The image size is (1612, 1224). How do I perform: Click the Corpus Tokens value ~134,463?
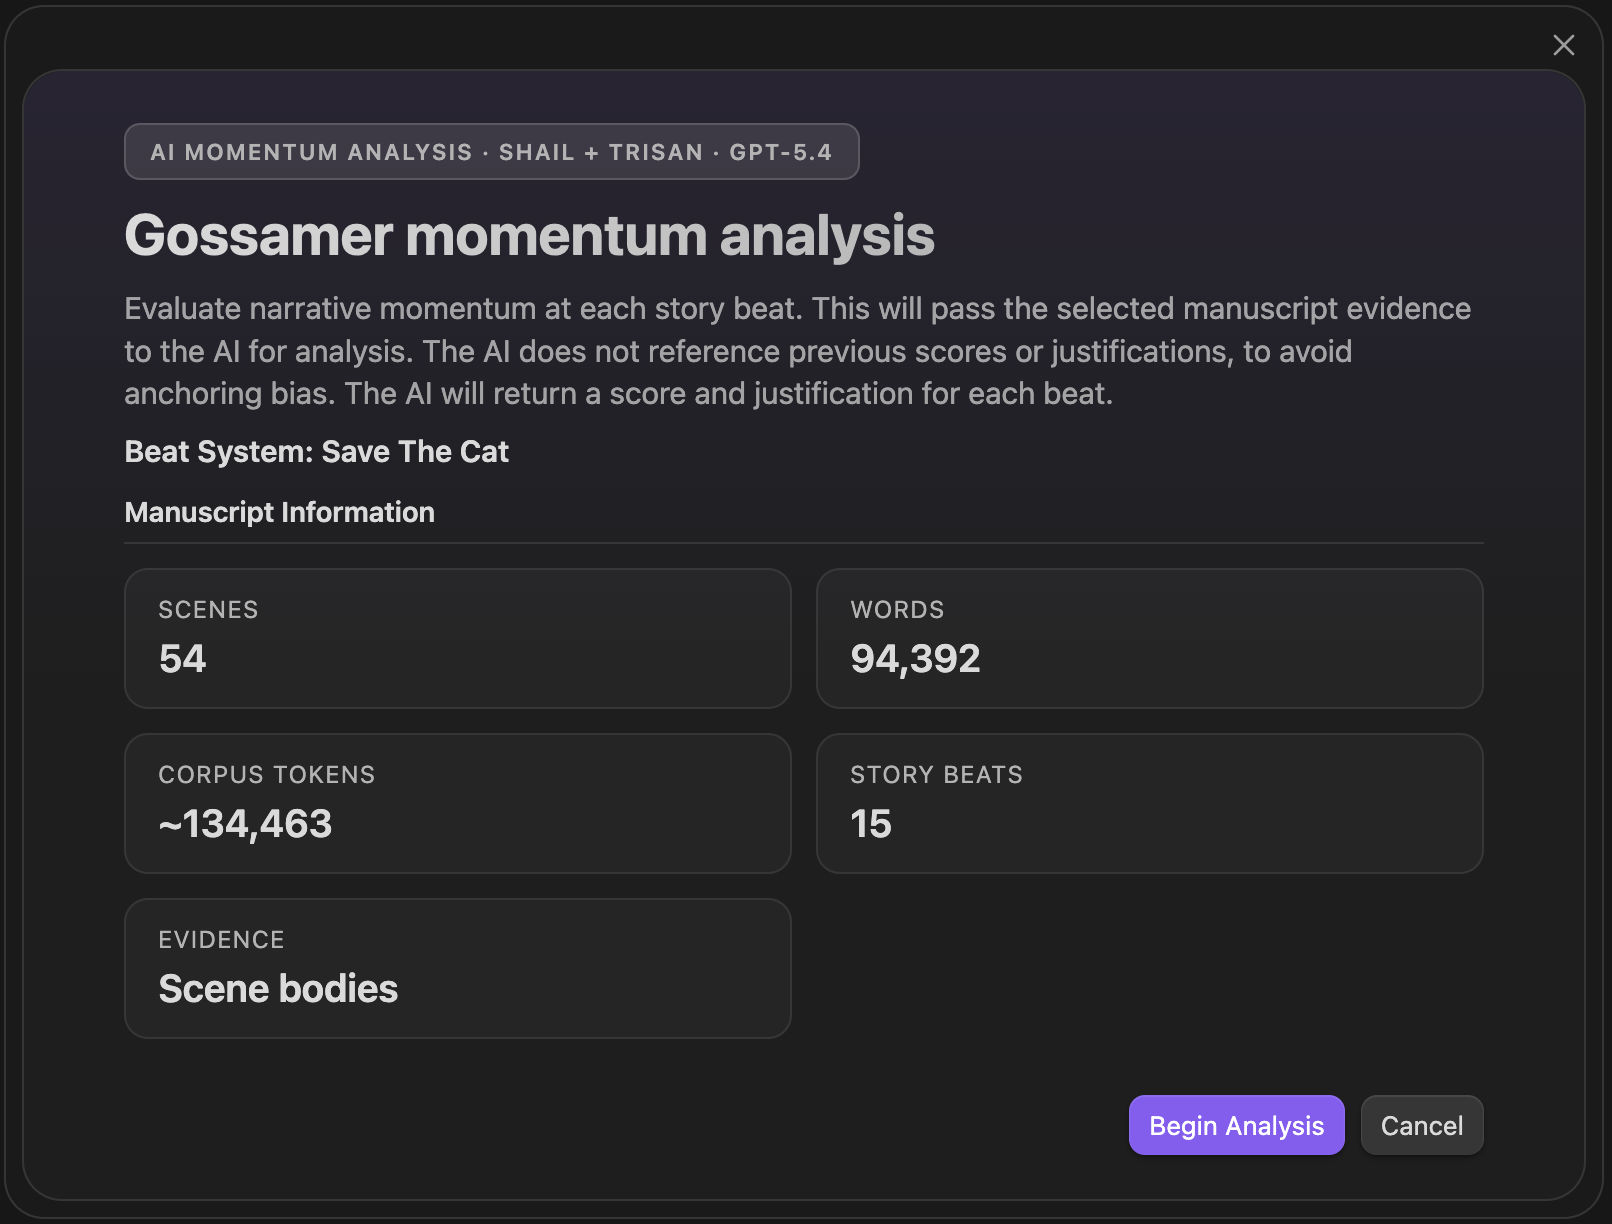click(245, 824)
